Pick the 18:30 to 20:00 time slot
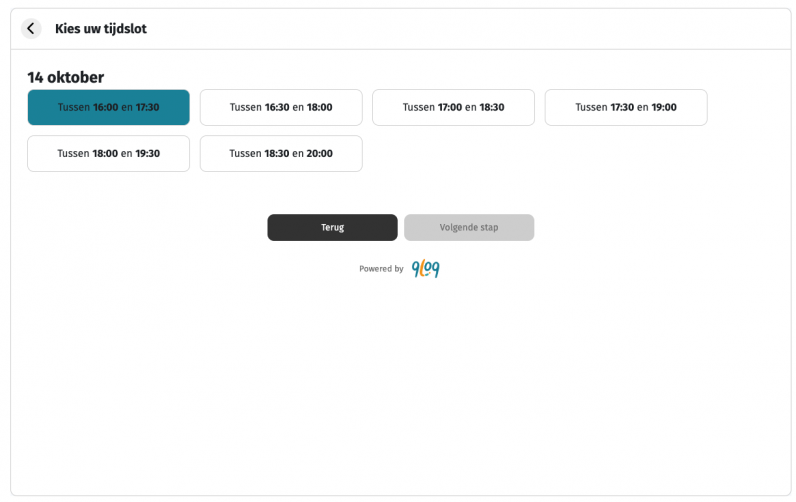Image resolution: width=796 pixels, height=502 pixels. click(280, 153)
